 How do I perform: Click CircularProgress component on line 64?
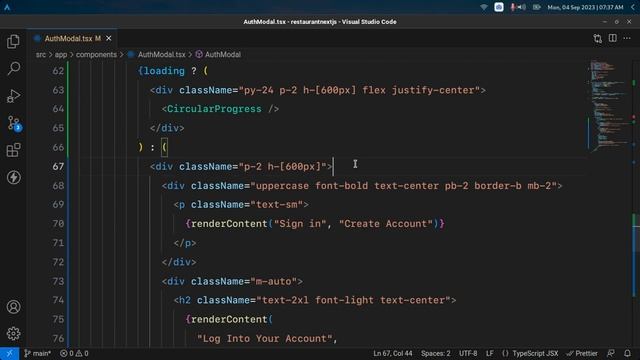tap(214, 109)
